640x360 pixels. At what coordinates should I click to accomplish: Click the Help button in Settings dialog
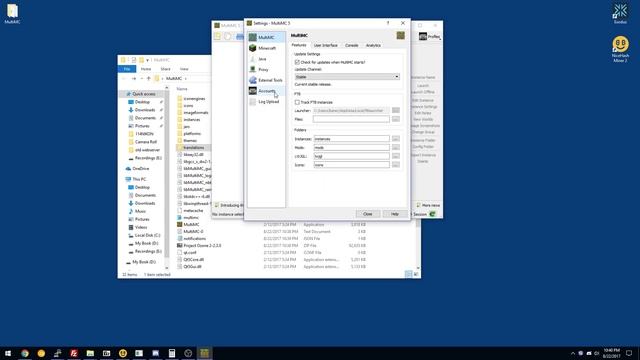pos(395,214)
